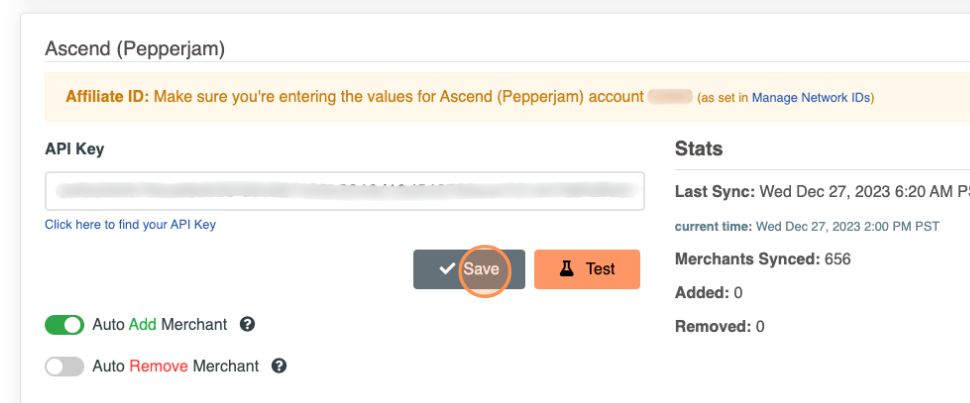
Task: Focus the API Key input field
Action: 344,190
